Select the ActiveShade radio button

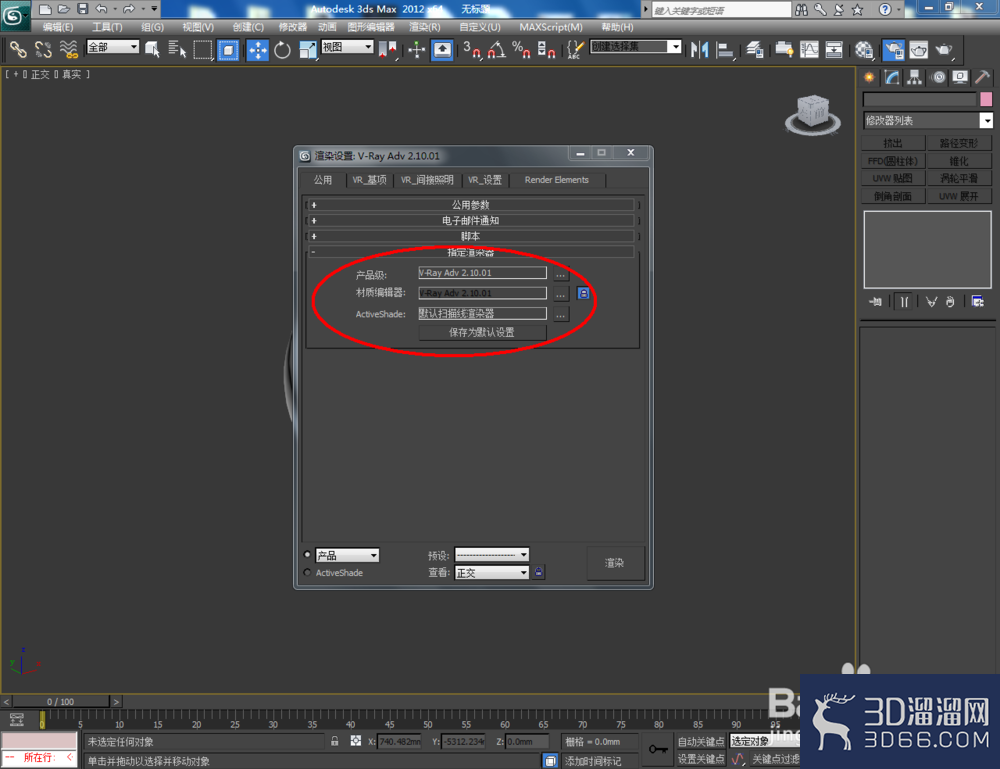(307, 572)
